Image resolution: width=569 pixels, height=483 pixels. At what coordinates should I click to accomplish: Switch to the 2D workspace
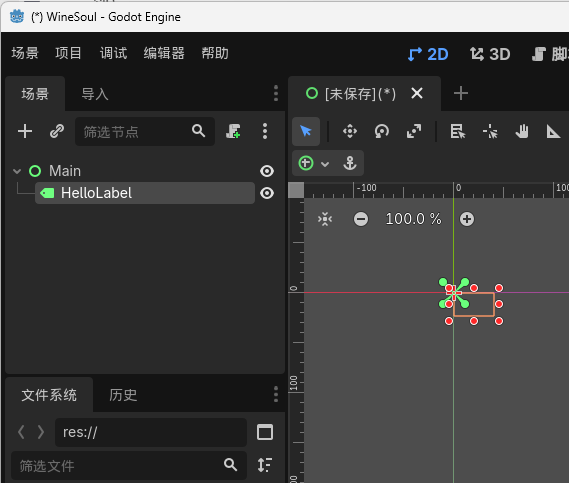coord(428,54)
